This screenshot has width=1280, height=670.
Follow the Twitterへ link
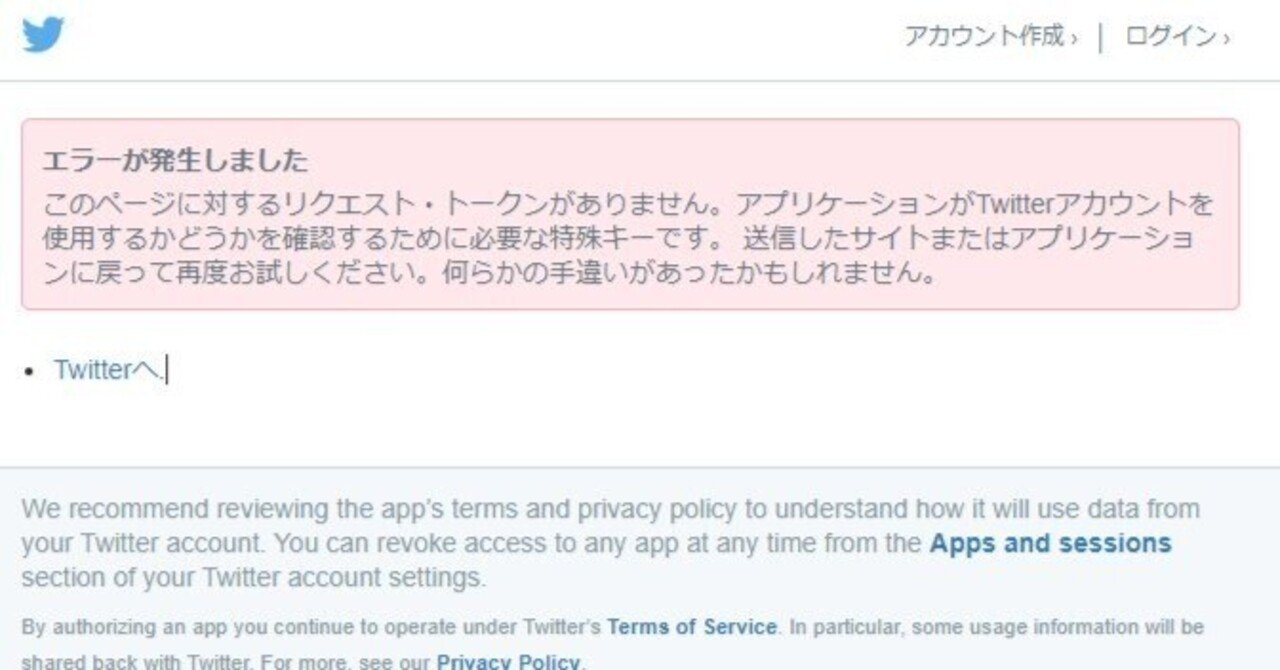pyautogui.click(x=106, y=370)
